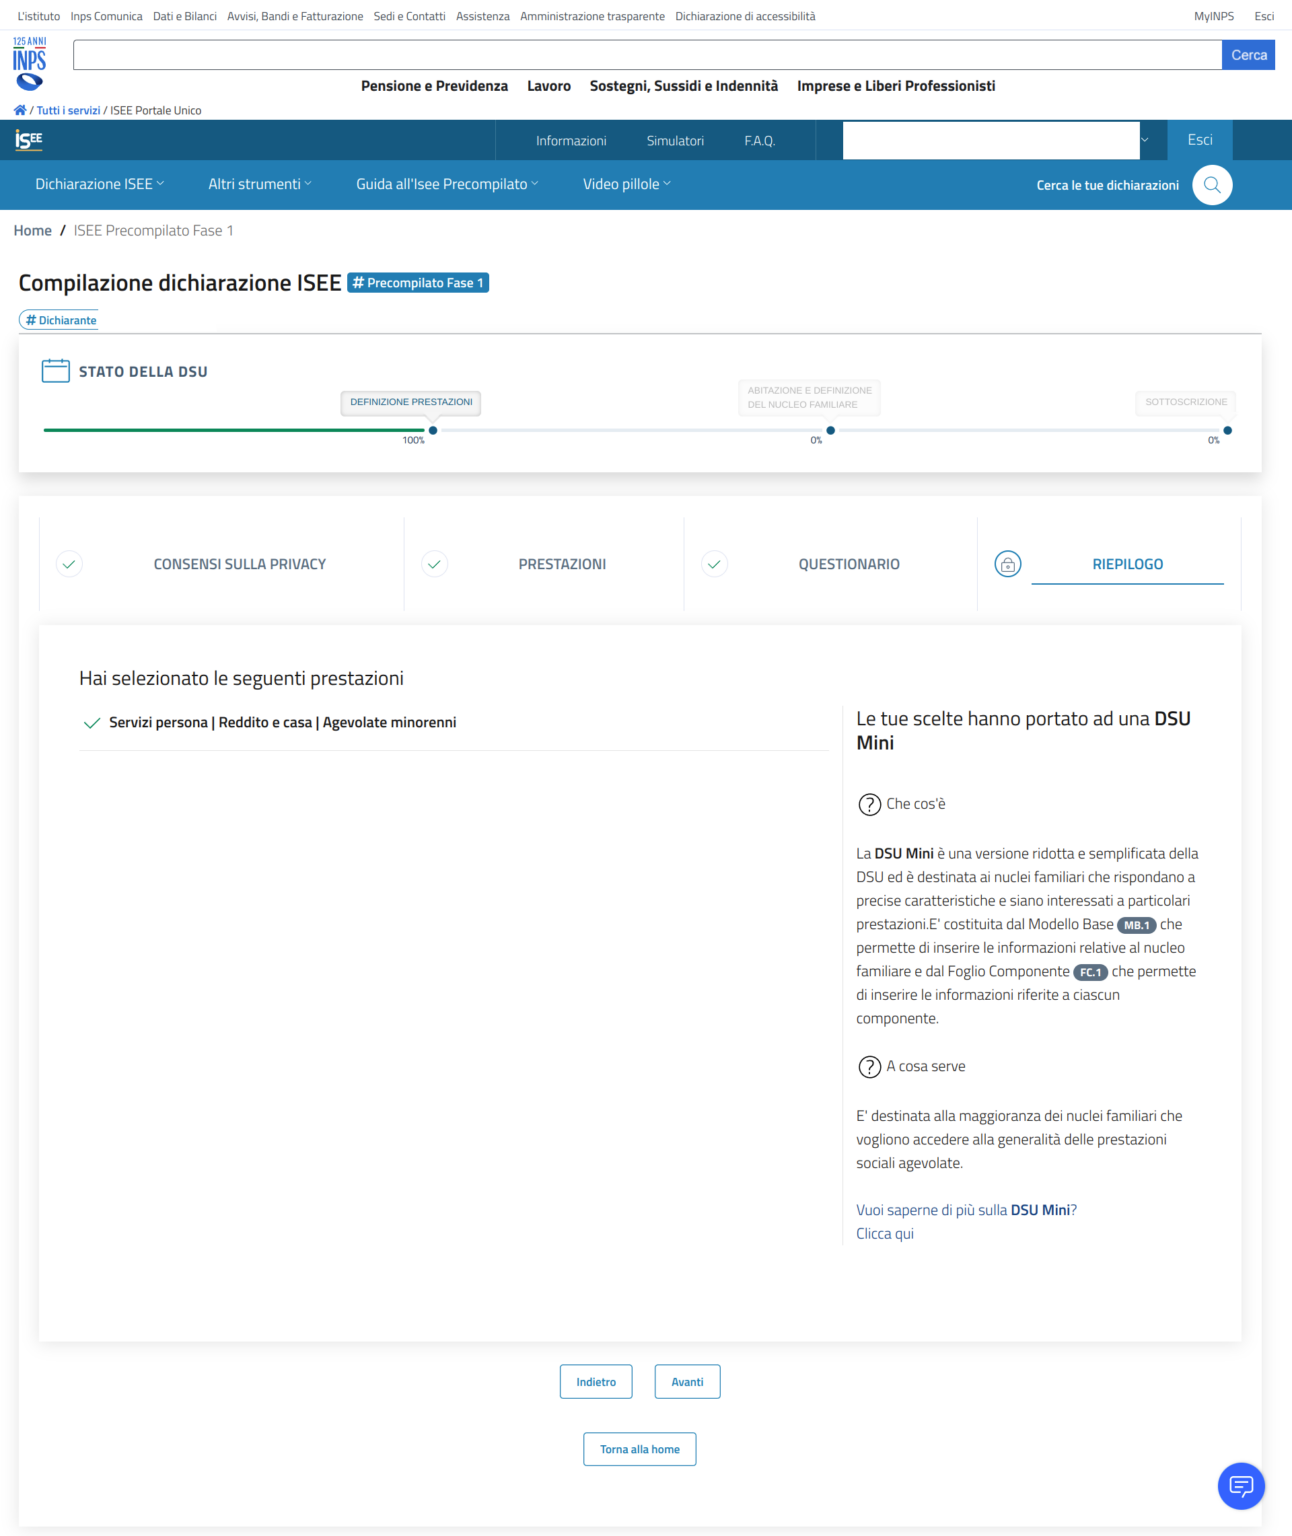Click the Precompilato Fase 1 tag

point(418,283)
